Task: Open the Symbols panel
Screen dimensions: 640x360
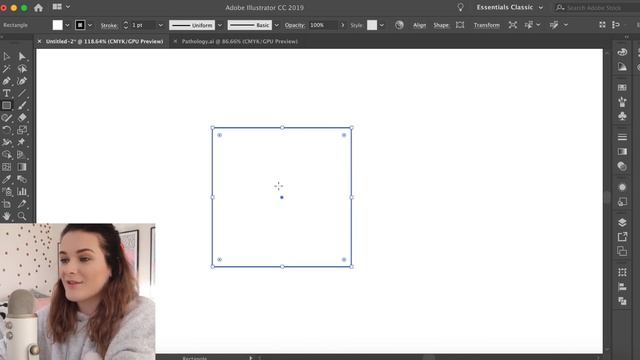Action: [x=622, y=116]
